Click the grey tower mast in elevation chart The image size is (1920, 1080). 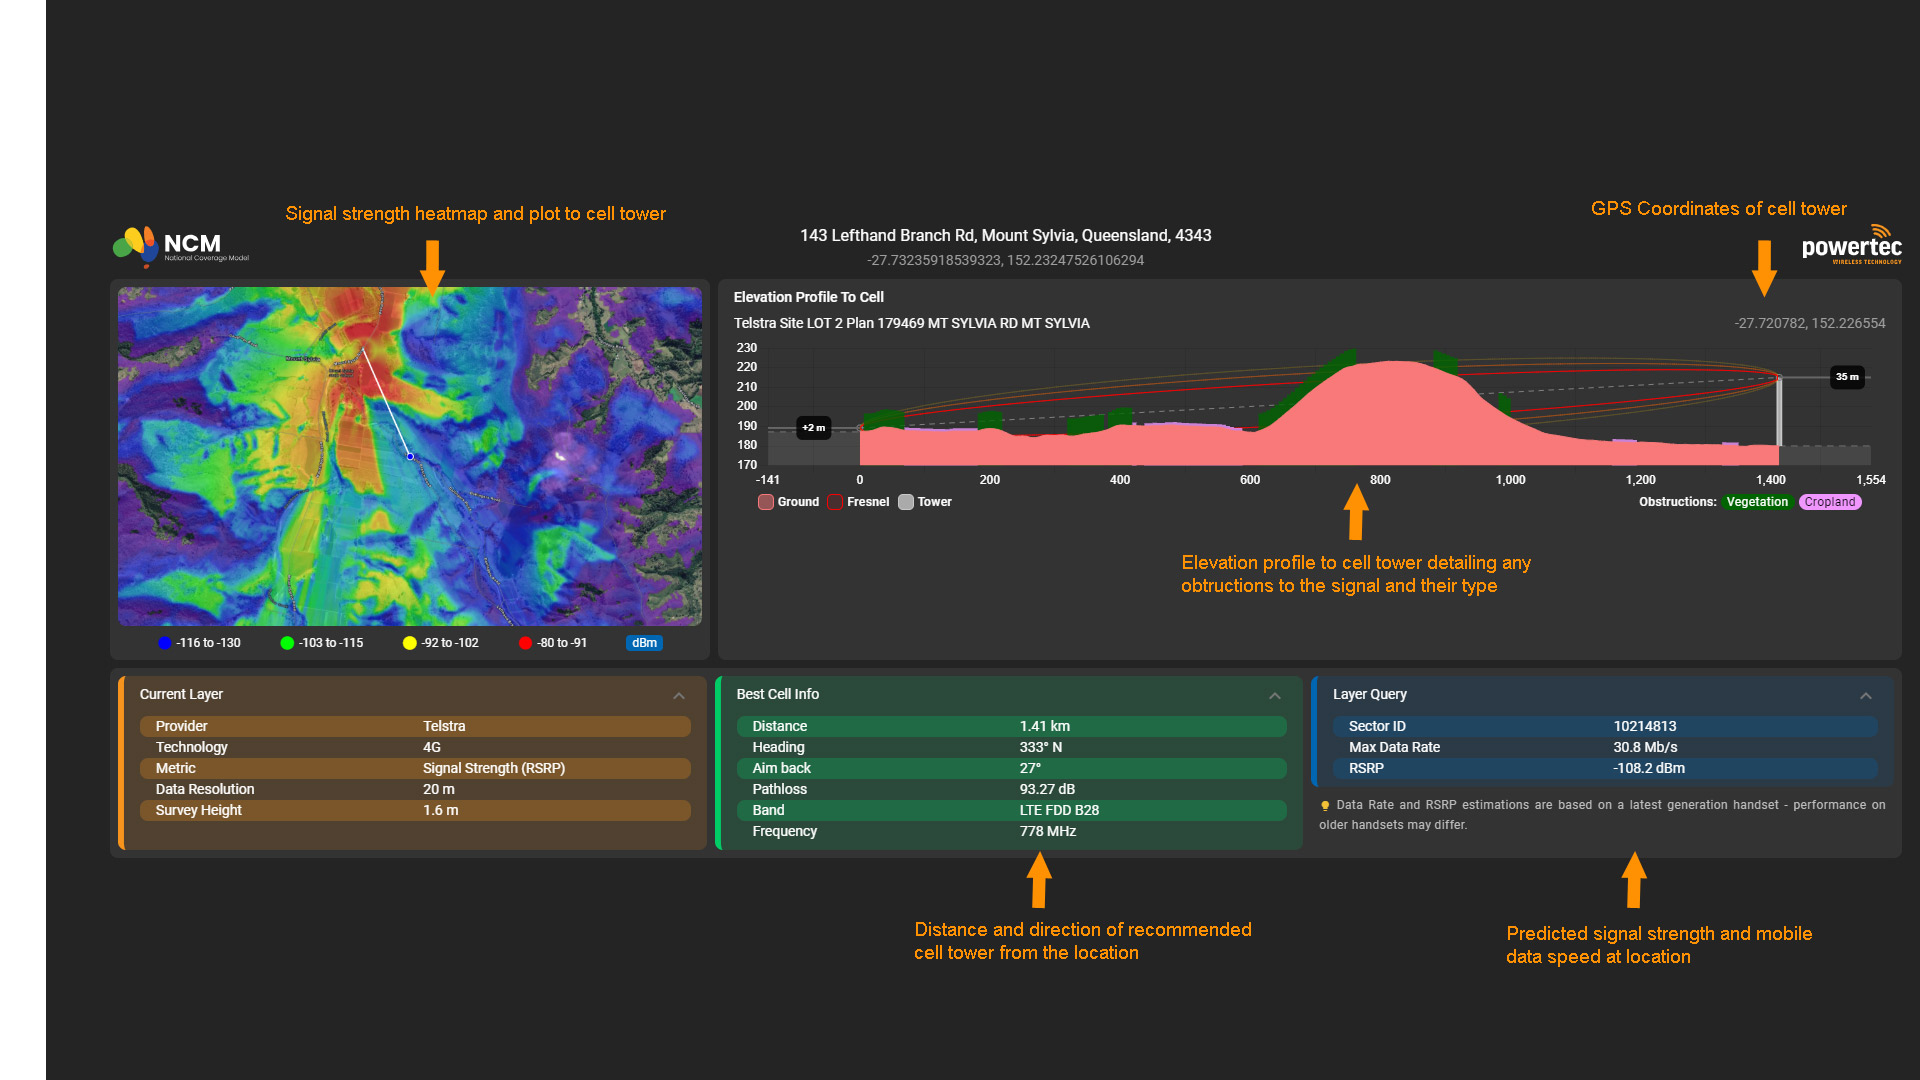(x=1778, y=412)
